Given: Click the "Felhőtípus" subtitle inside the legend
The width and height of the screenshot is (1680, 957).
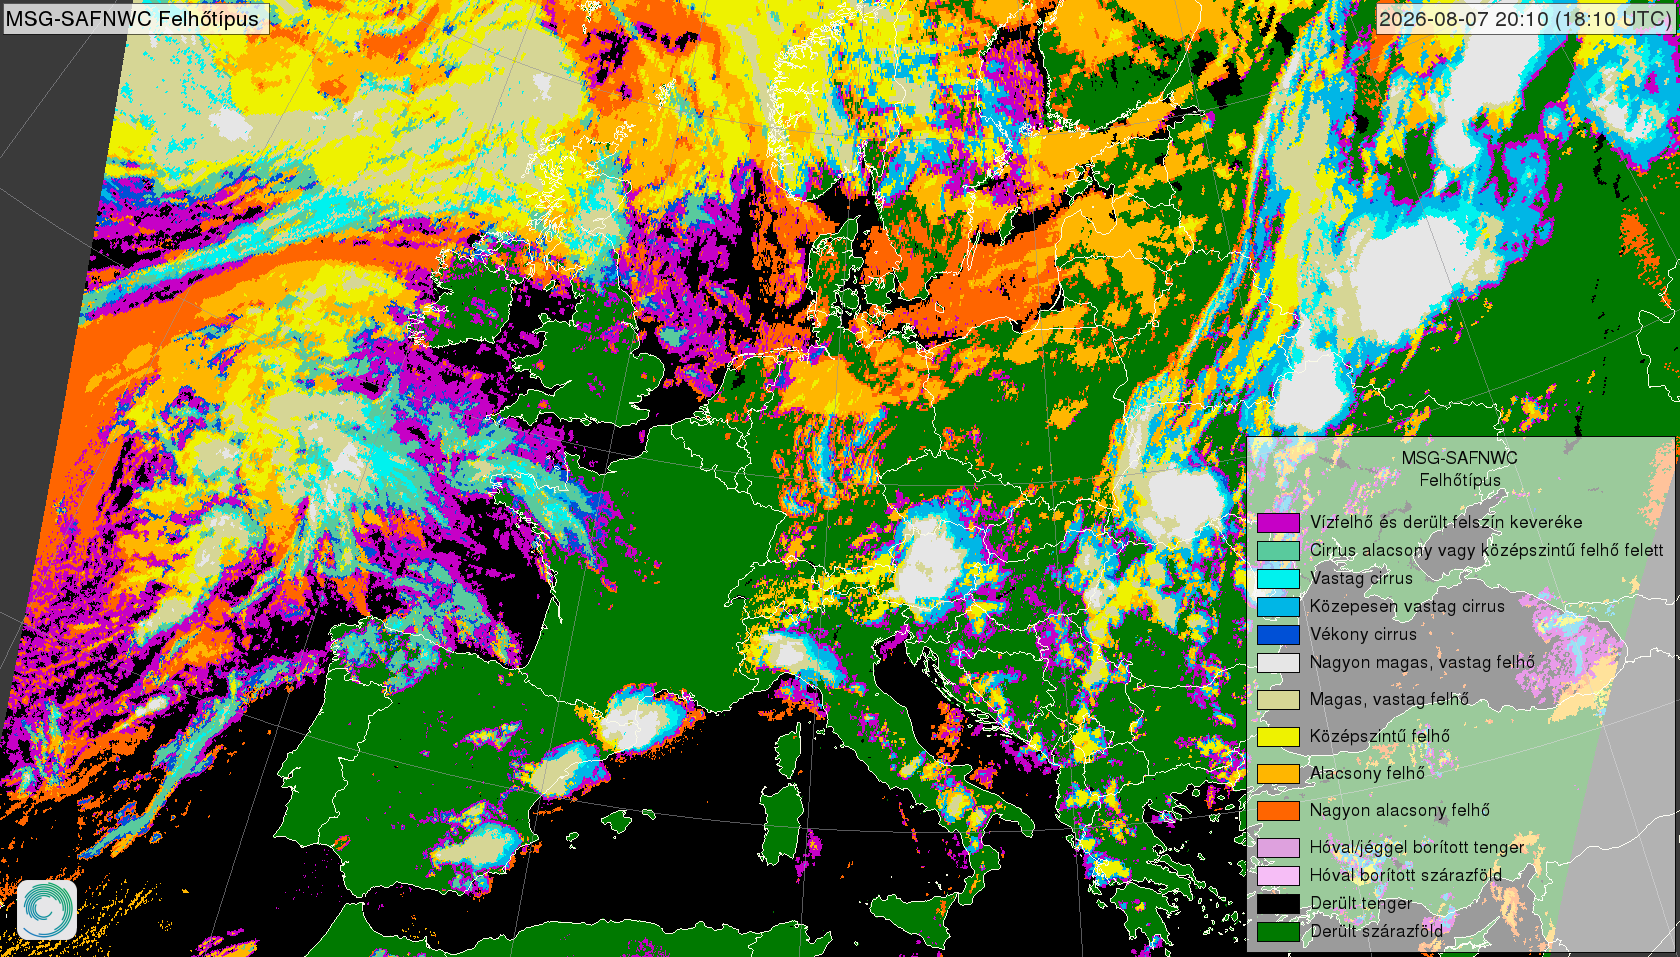Looking at the screenshot, I should coord(1460,480).
